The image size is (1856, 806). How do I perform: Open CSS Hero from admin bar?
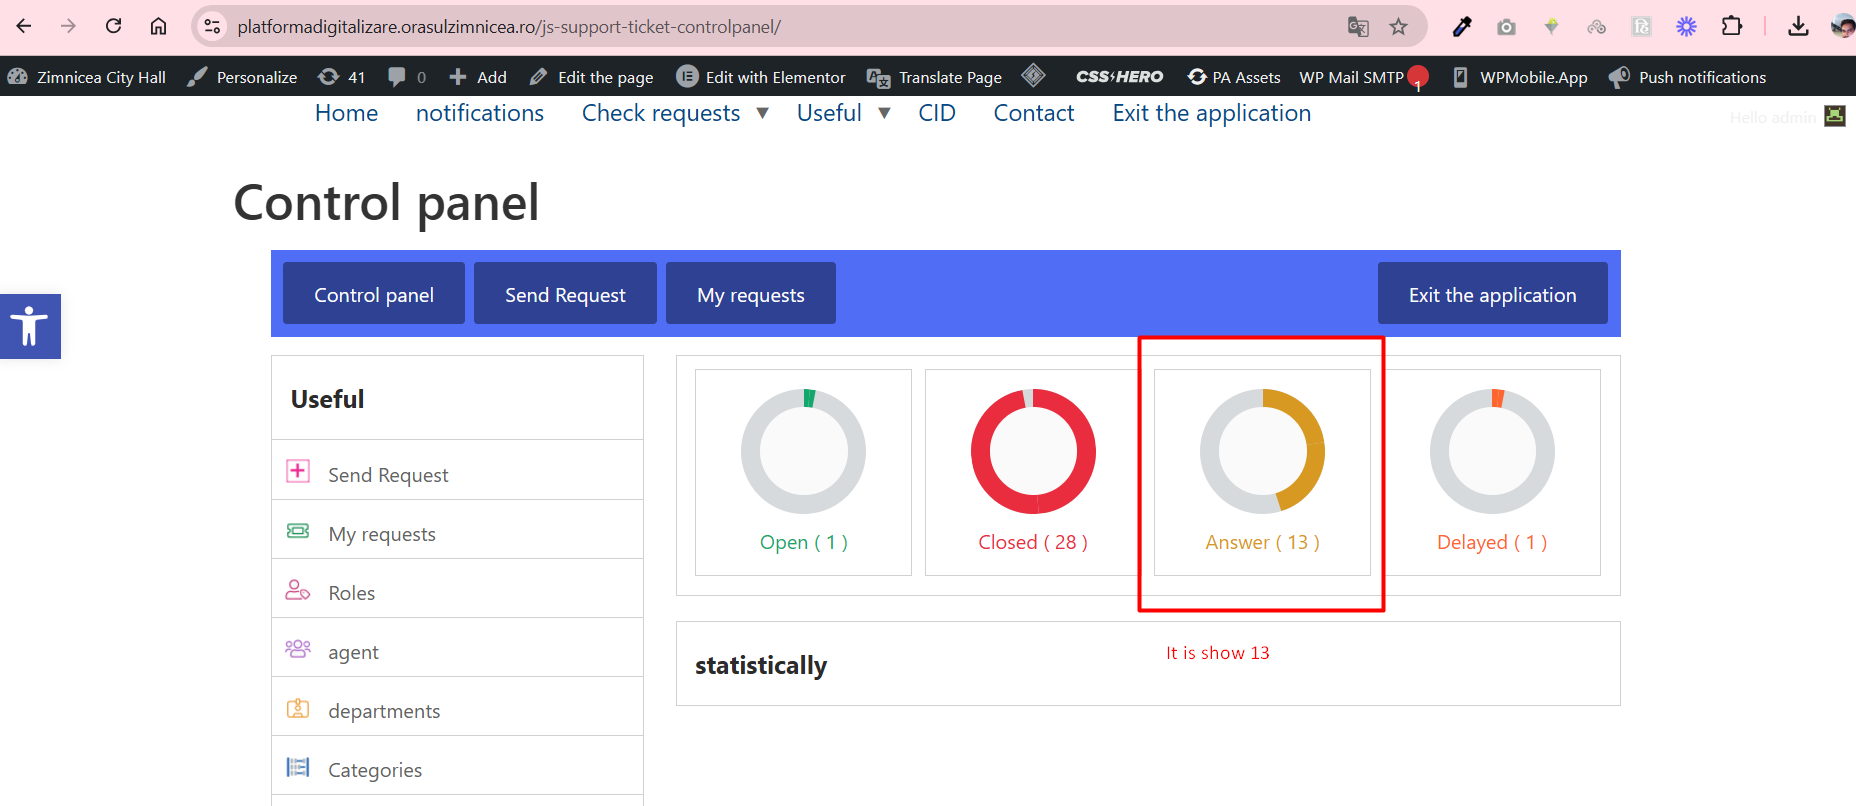[x=1119, y=77]
